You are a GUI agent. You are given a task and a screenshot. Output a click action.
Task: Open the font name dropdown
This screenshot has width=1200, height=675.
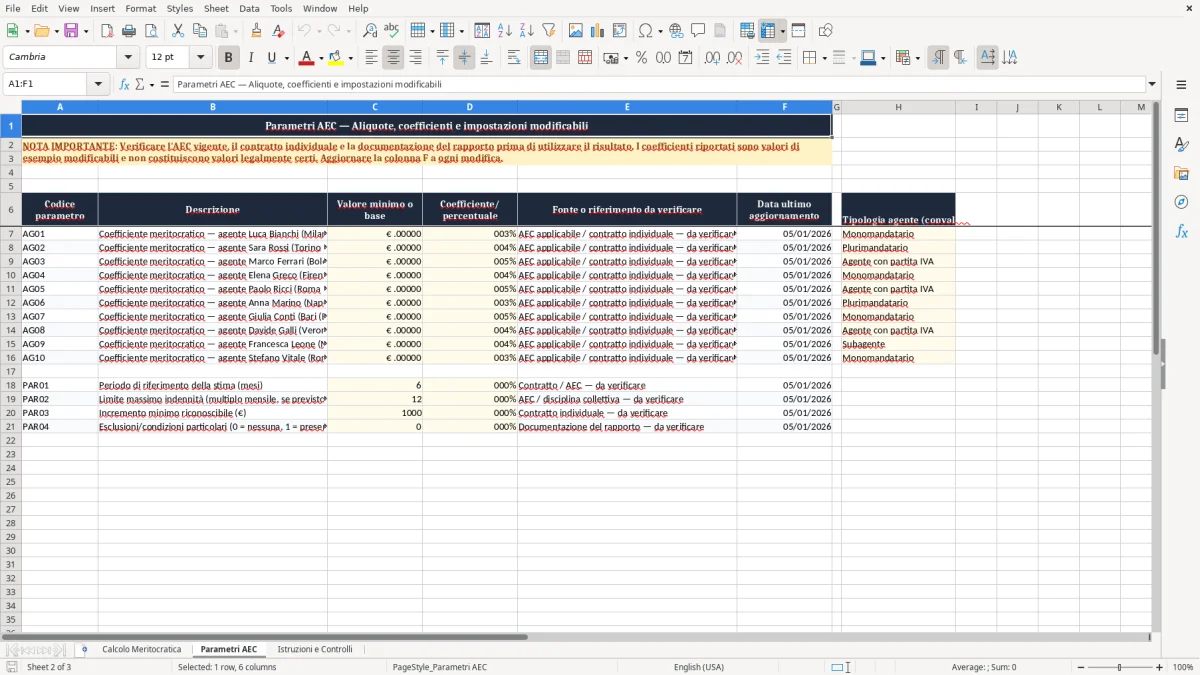pos(128,58)
